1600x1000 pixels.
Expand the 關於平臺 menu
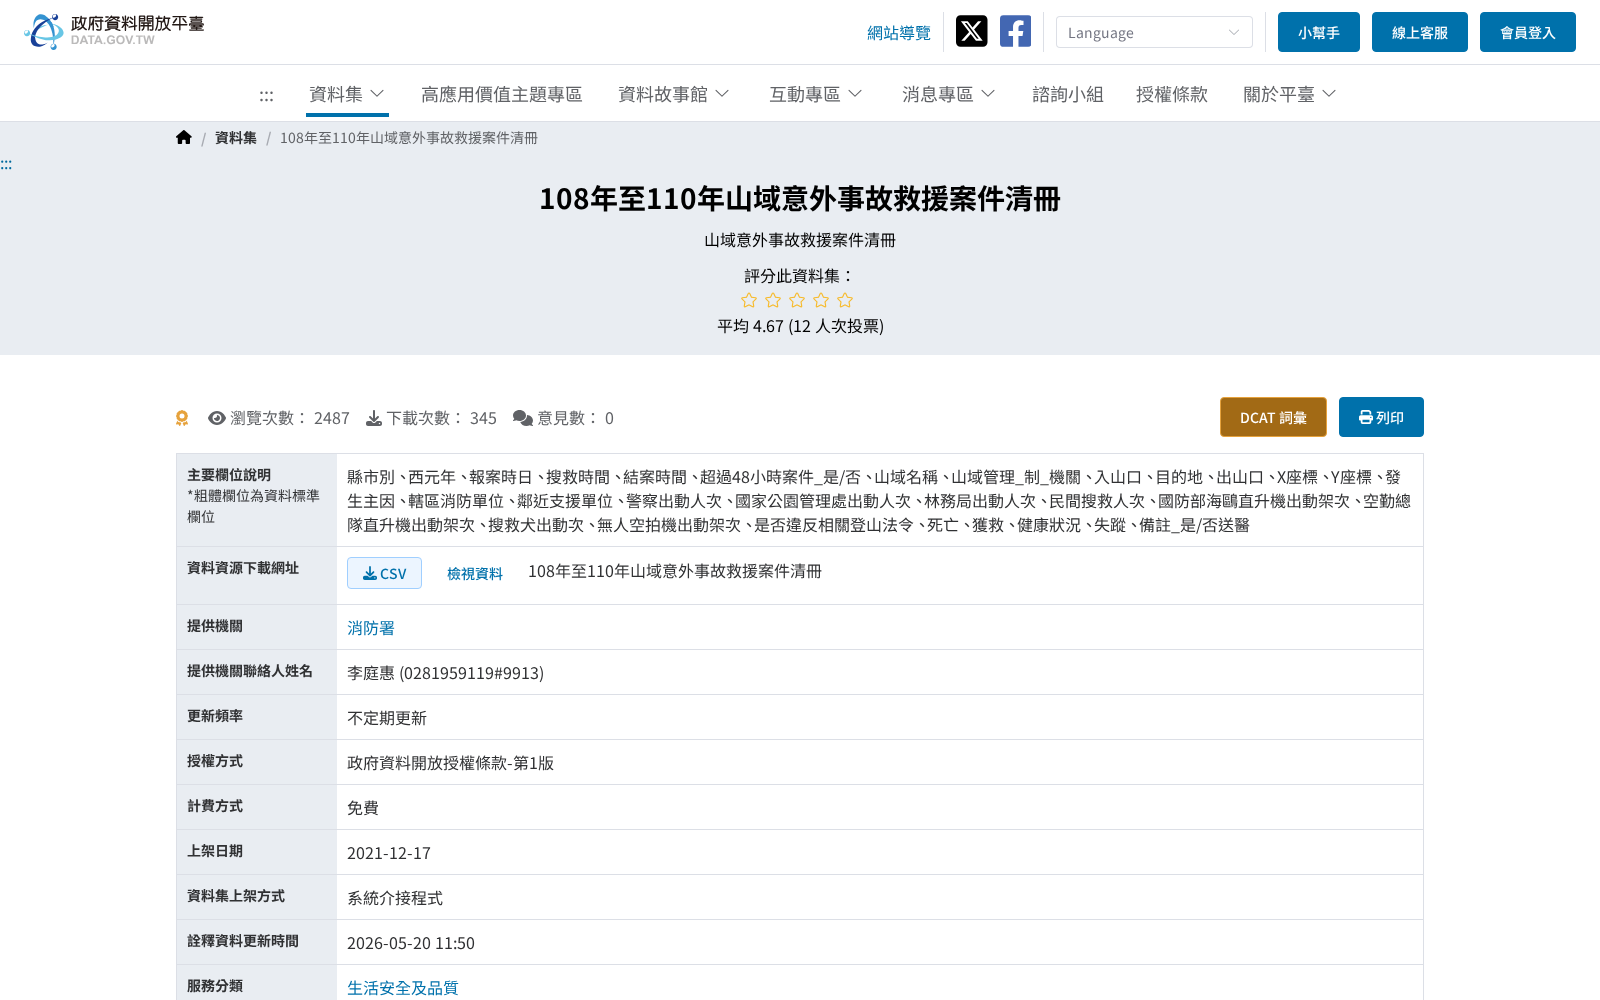(1290, 94)
